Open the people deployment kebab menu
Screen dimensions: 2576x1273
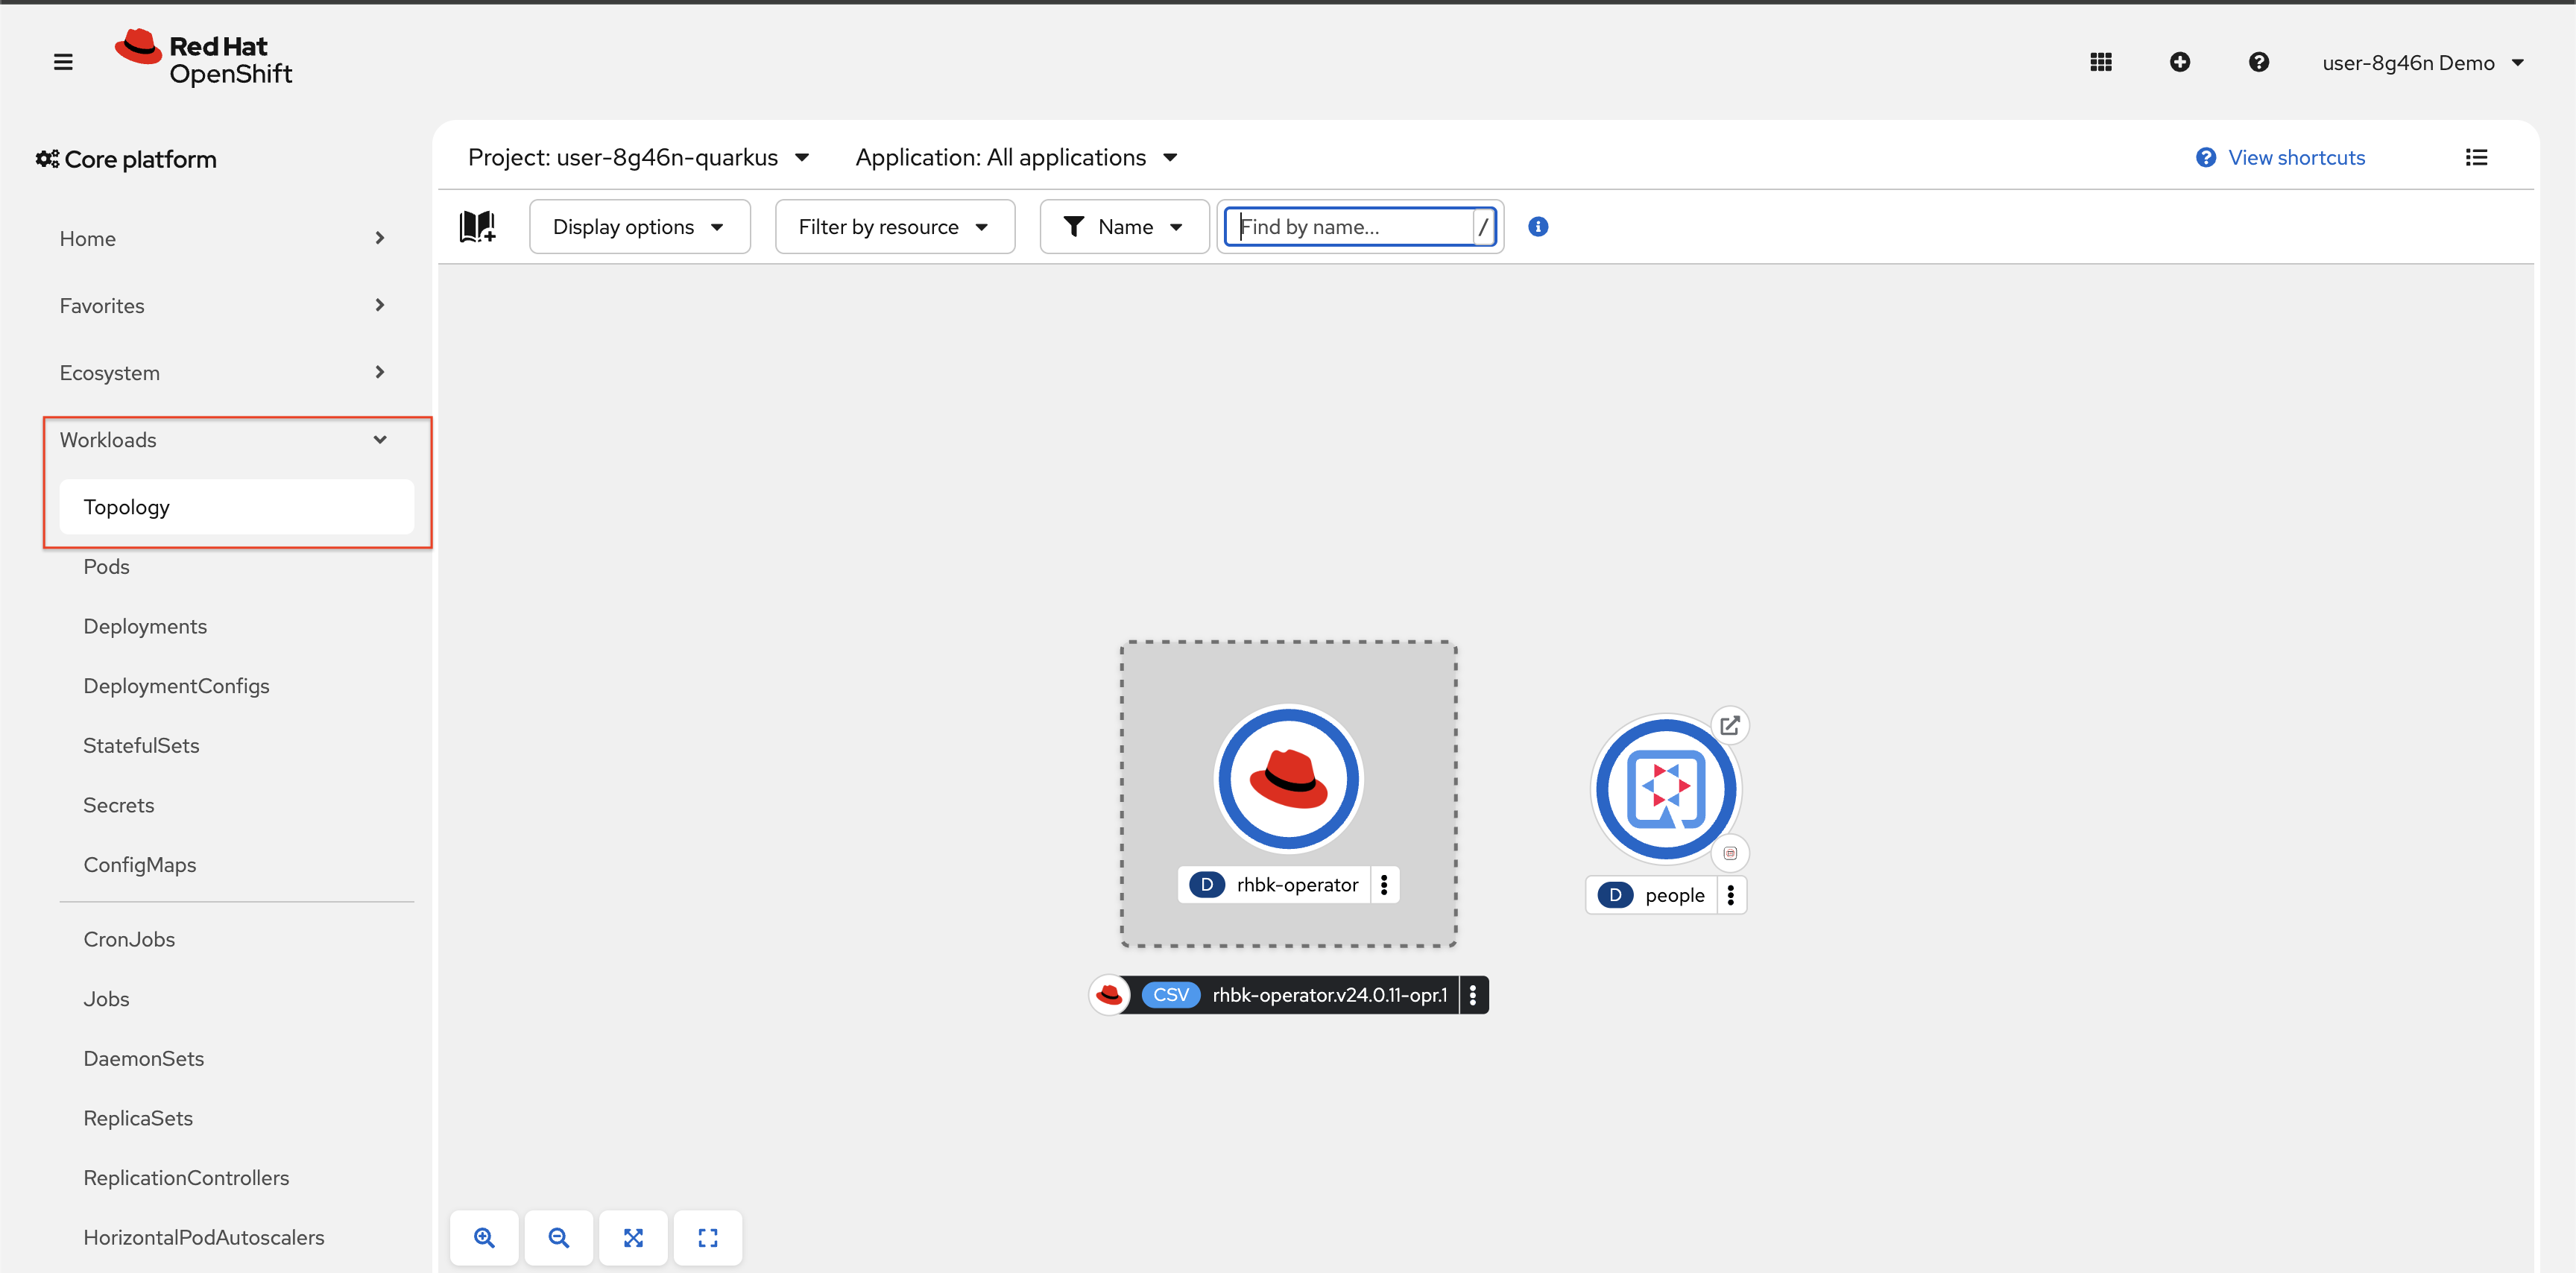point(1731,895)
